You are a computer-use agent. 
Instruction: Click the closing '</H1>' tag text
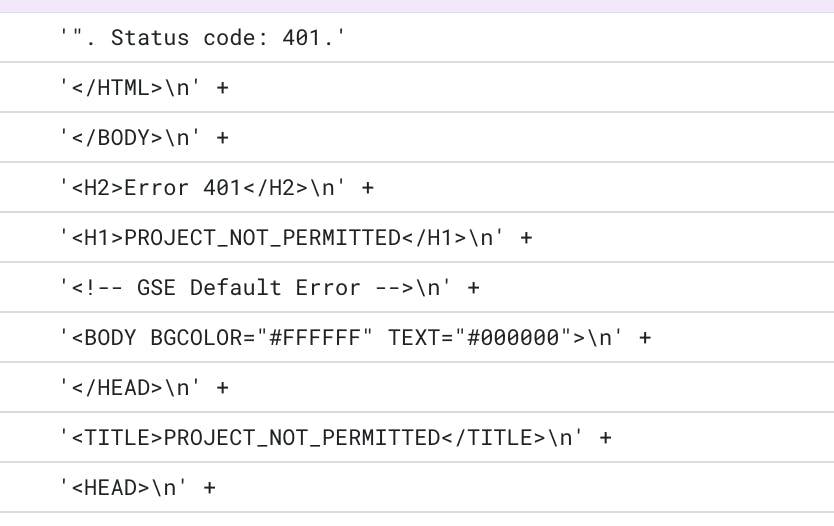[434, 238]
